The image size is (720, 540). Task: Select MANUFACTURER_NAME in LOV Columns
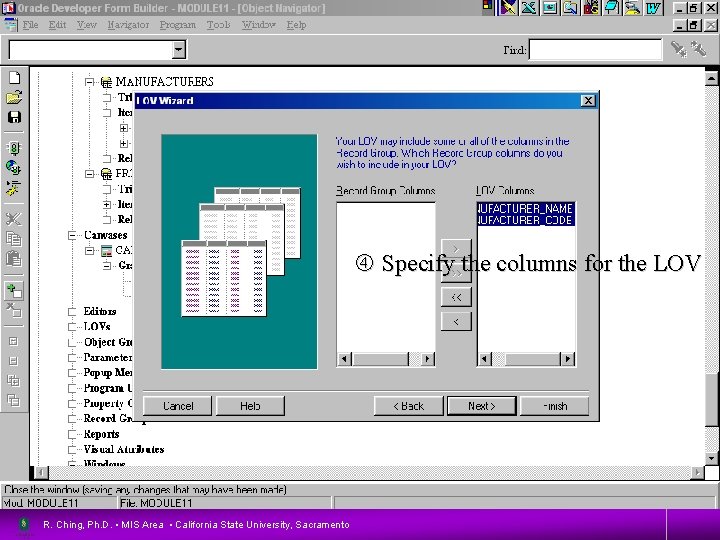[x=526, y=208]
